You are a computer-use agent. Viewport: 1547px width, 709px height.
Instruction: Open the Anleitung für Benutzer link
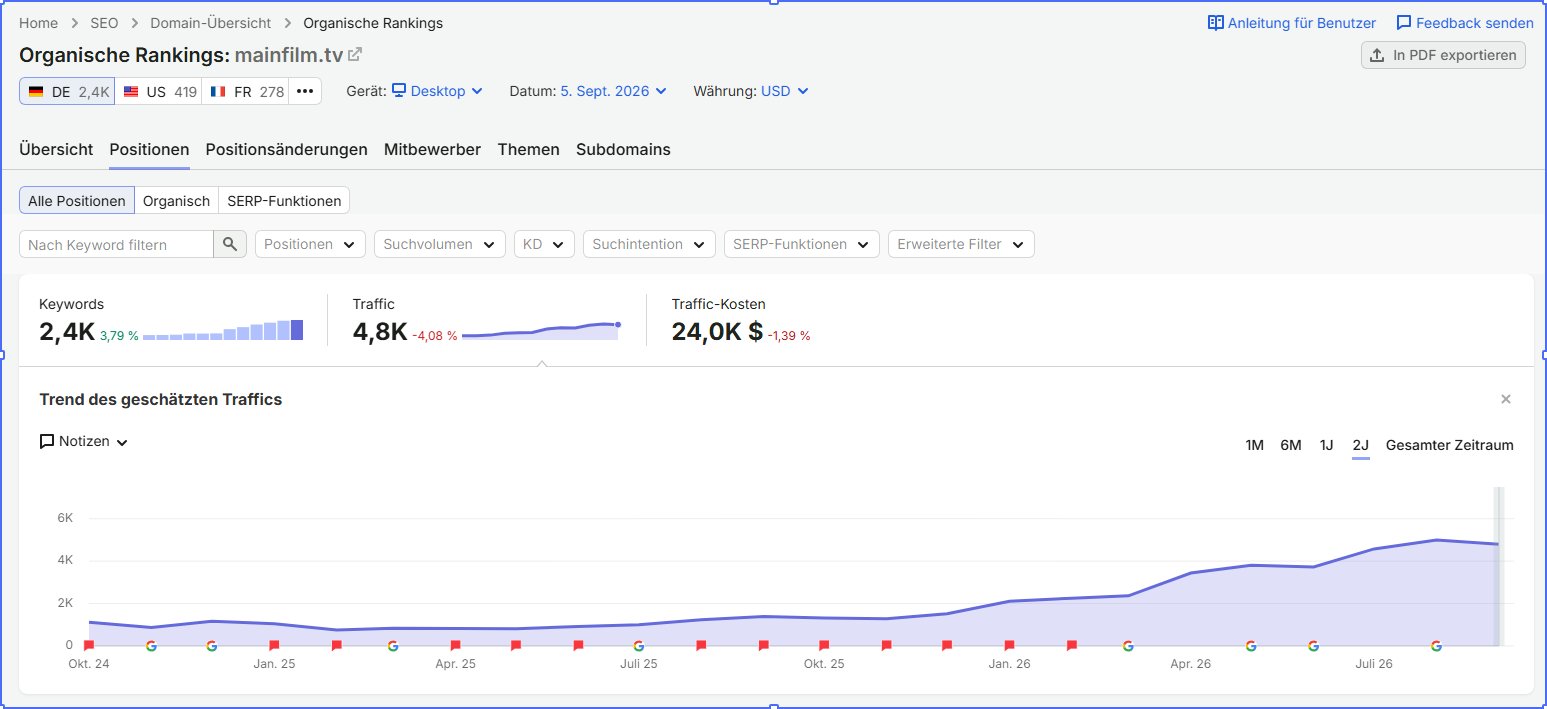[1292, 23]
